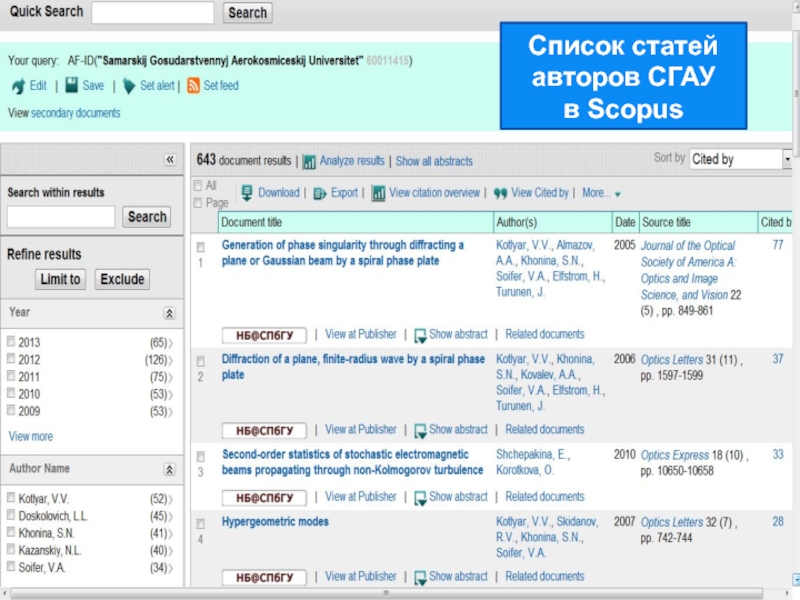Open View citation overview chart icon
The width and height of the screenshot is (800, 600).
point(379,193)
